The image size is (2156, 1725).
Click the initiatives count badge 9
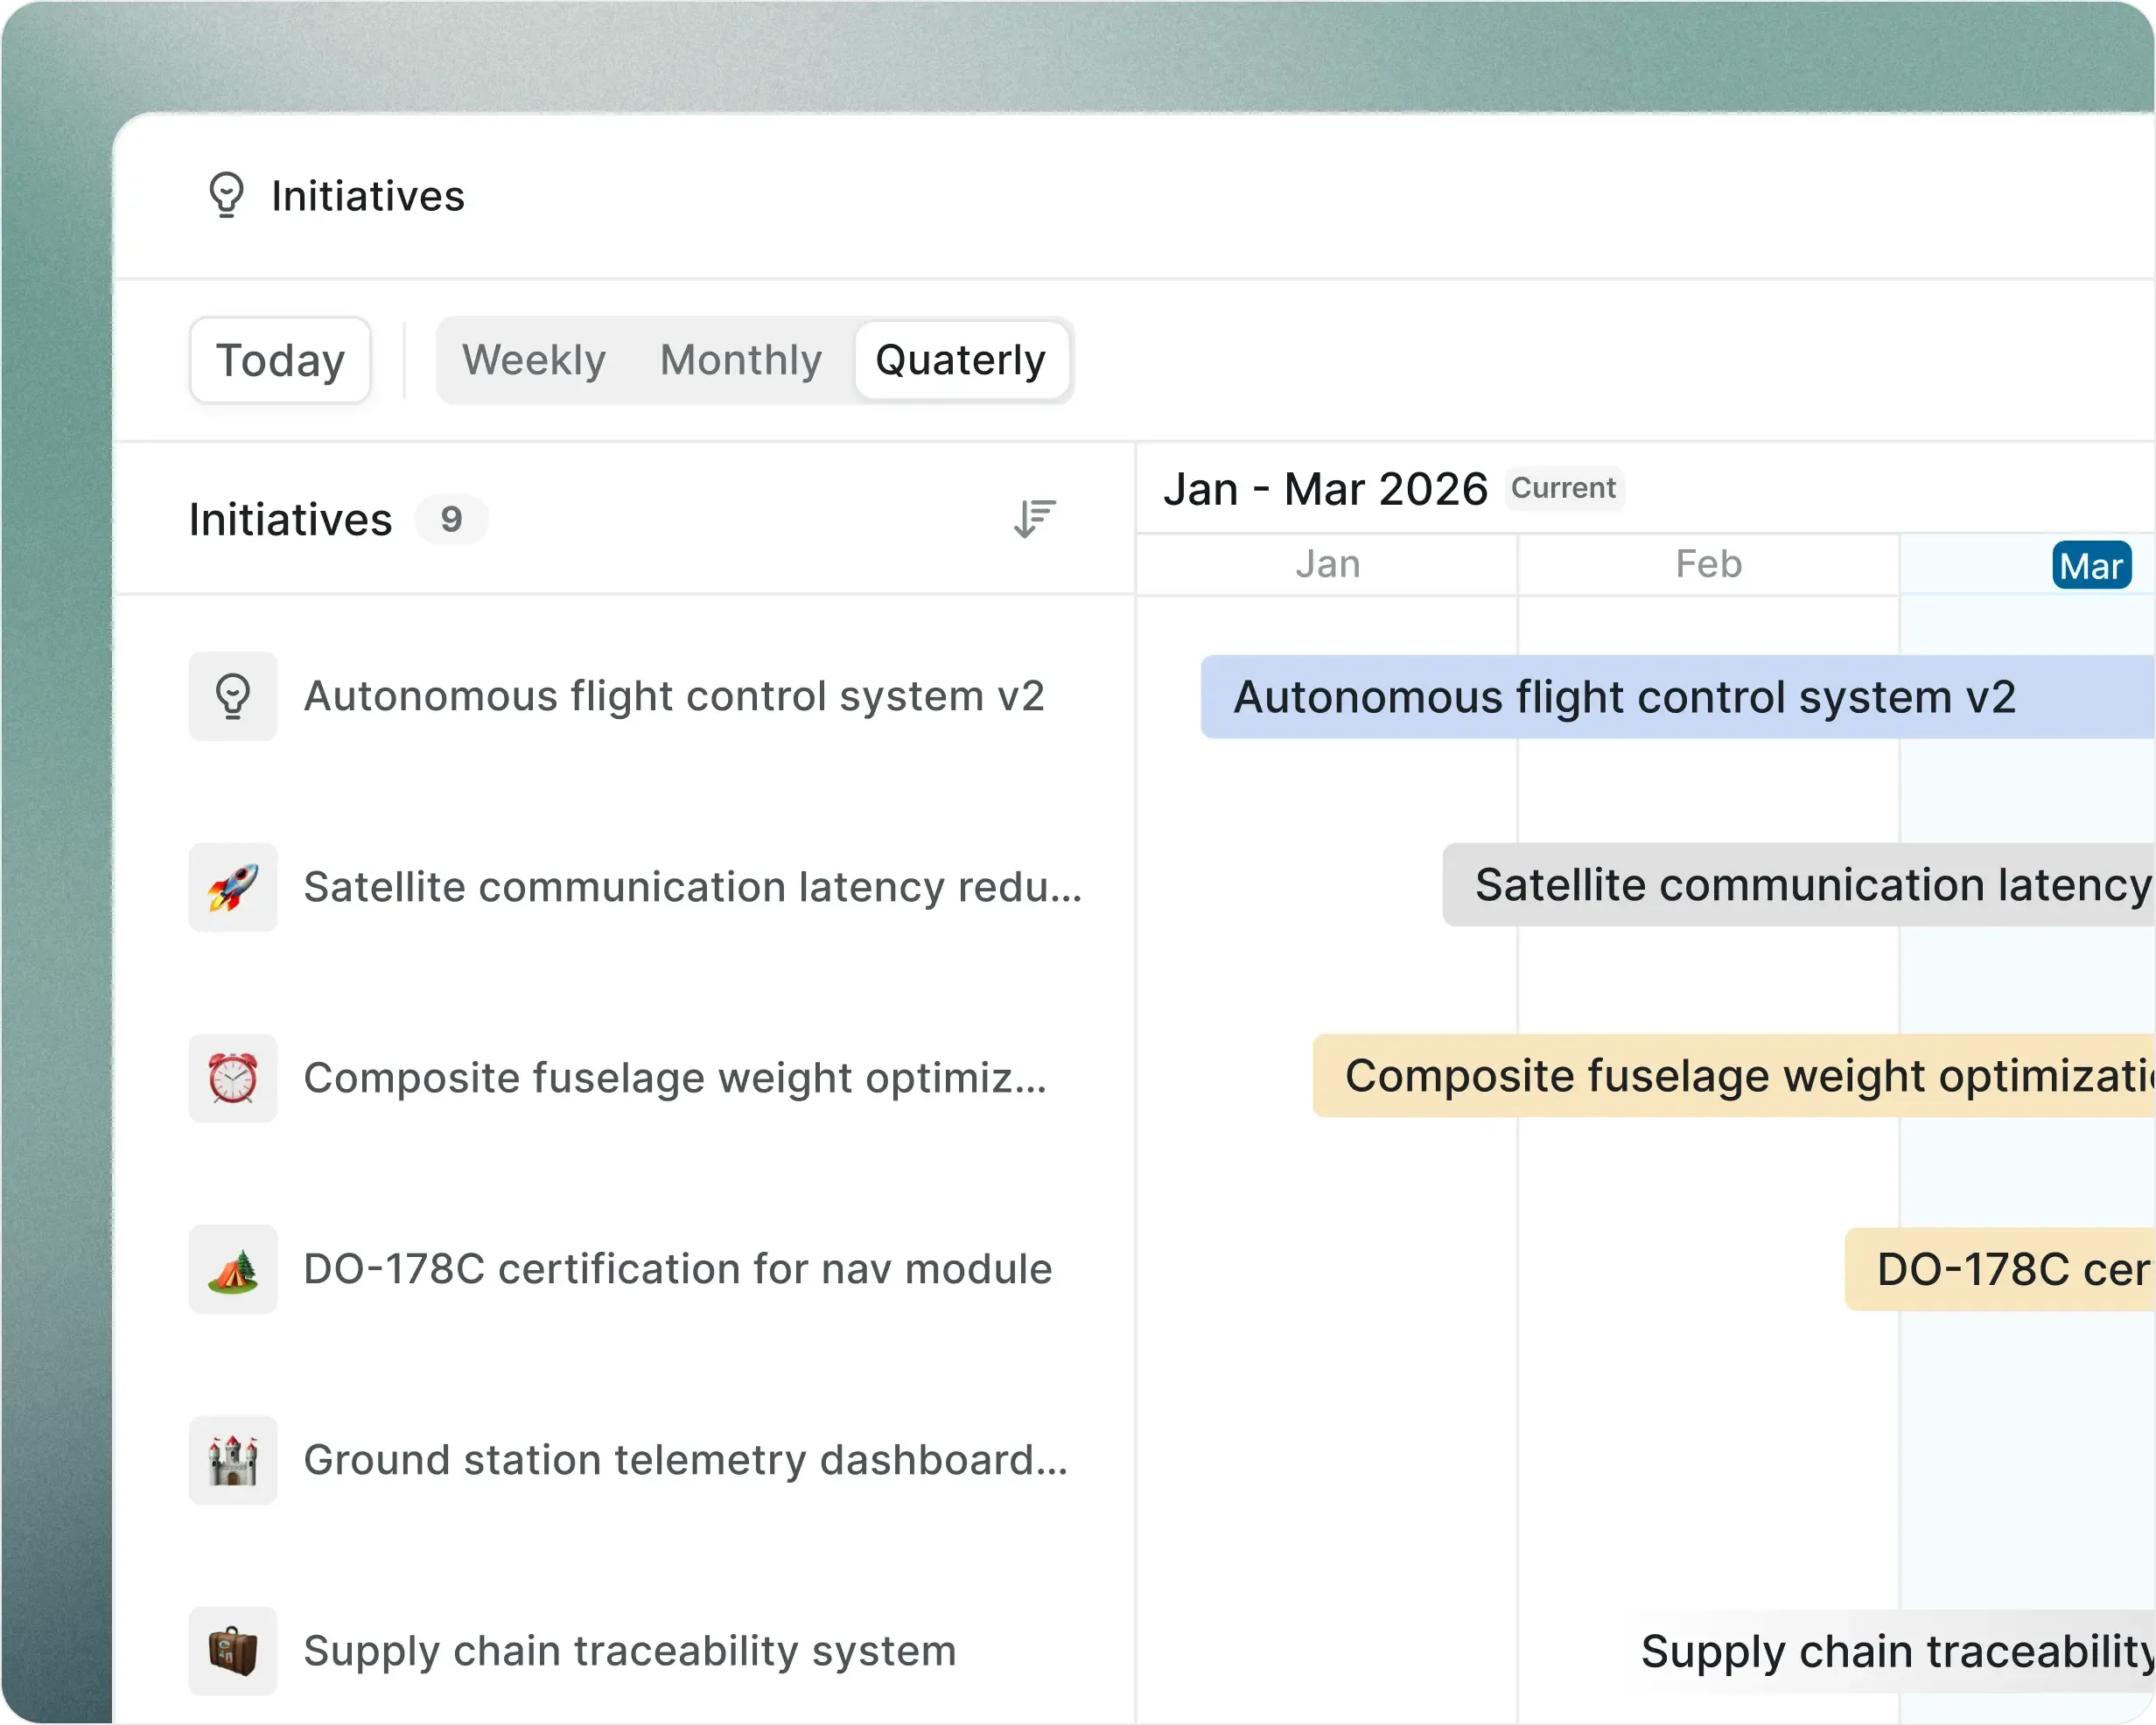(x=451, y=519)
